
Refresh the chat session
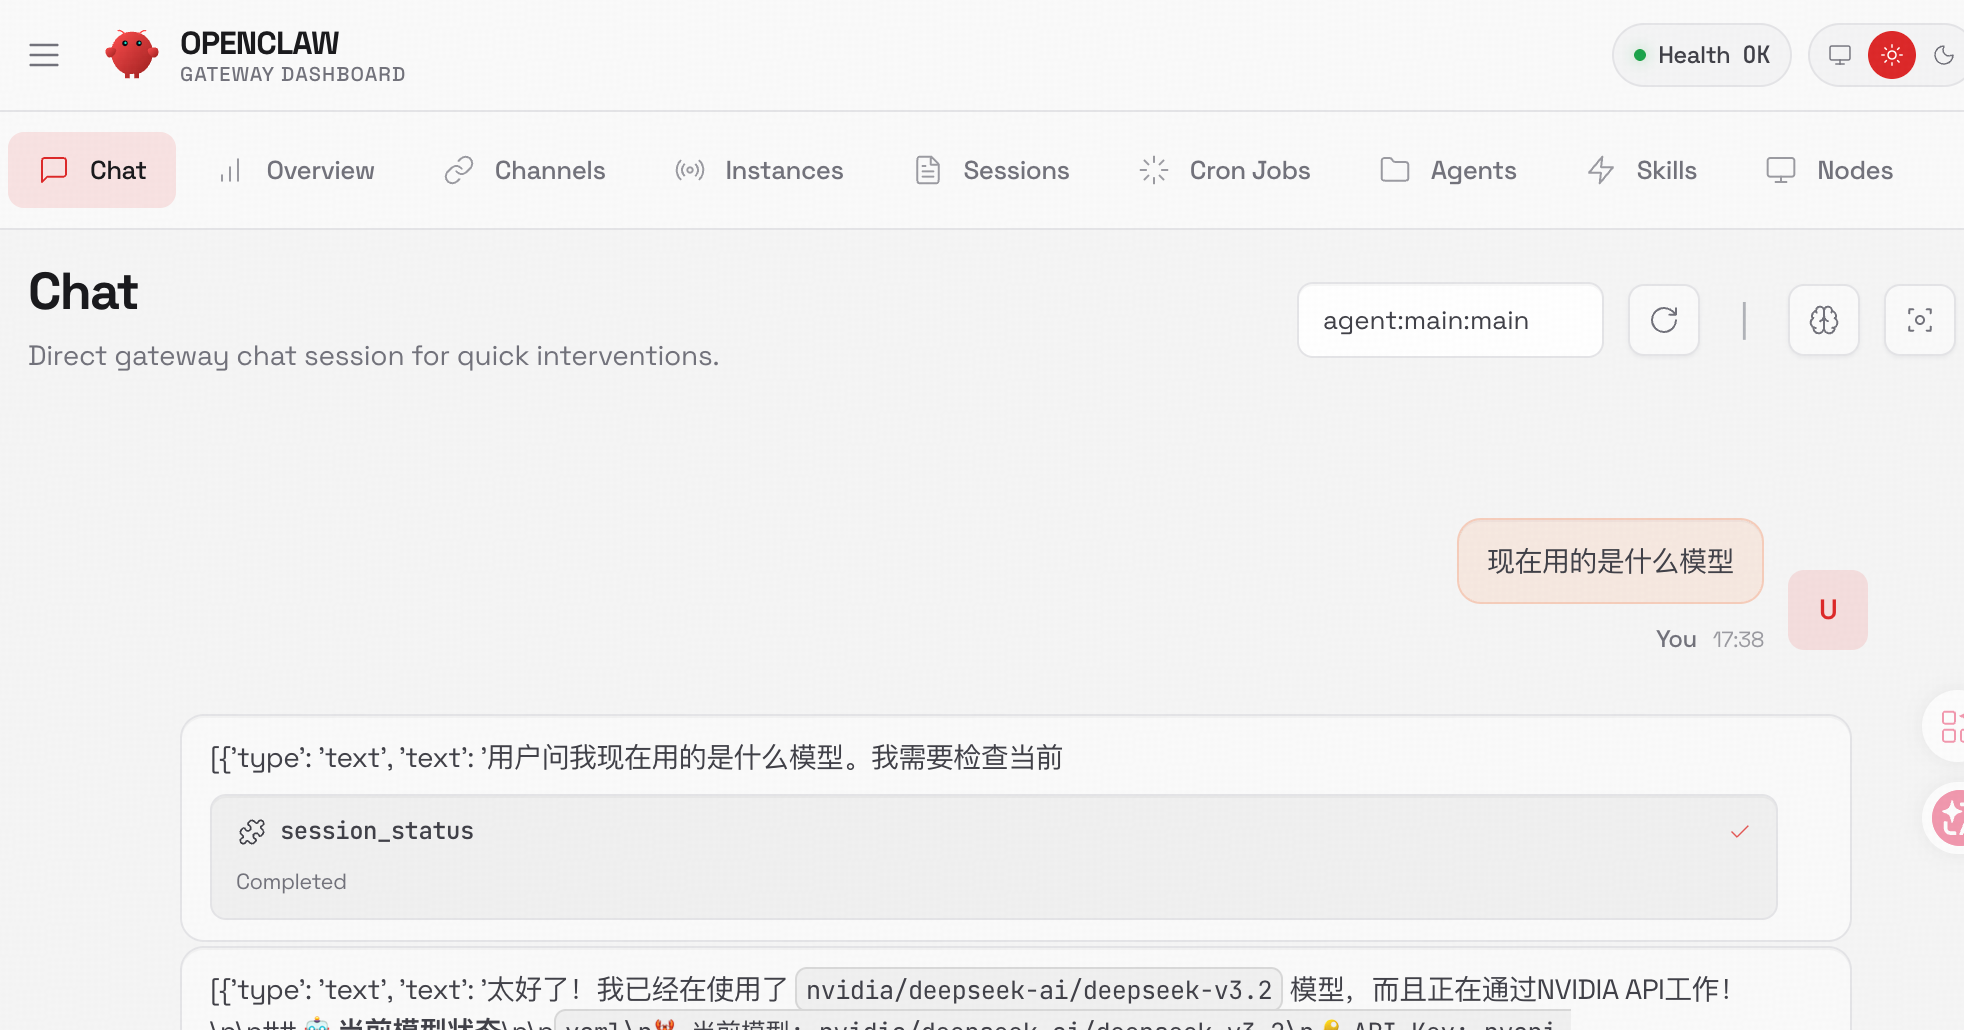[1663, 320]
